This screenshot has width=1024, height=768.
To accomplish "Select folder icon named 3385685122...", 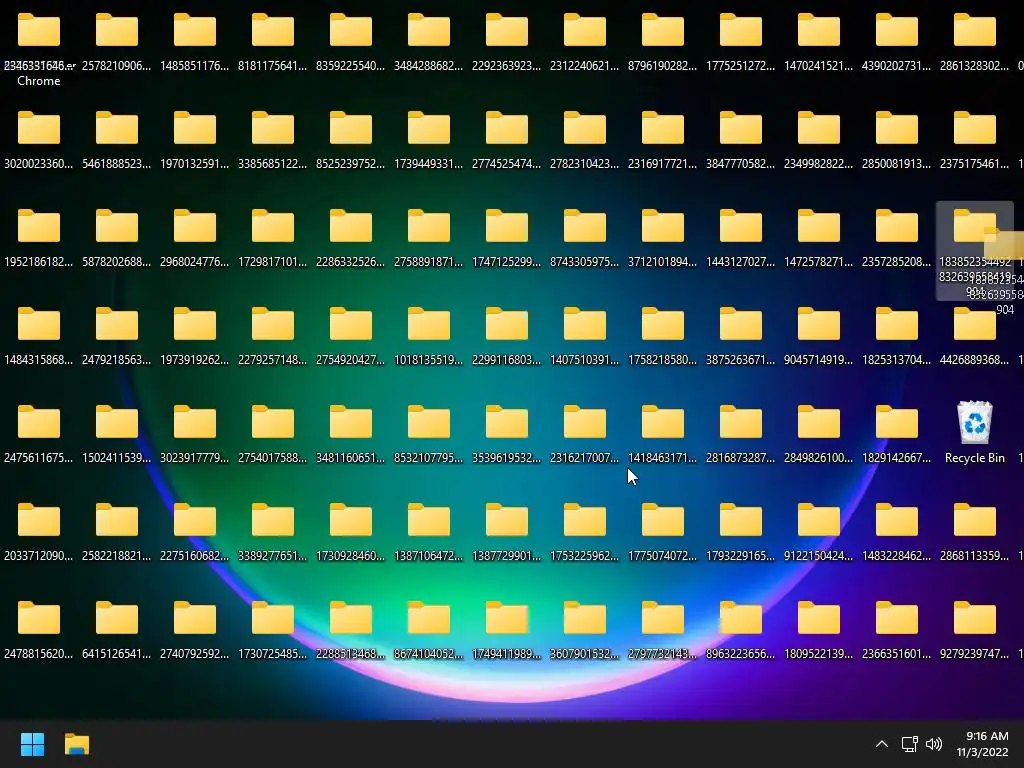I will tap(273, 129).
